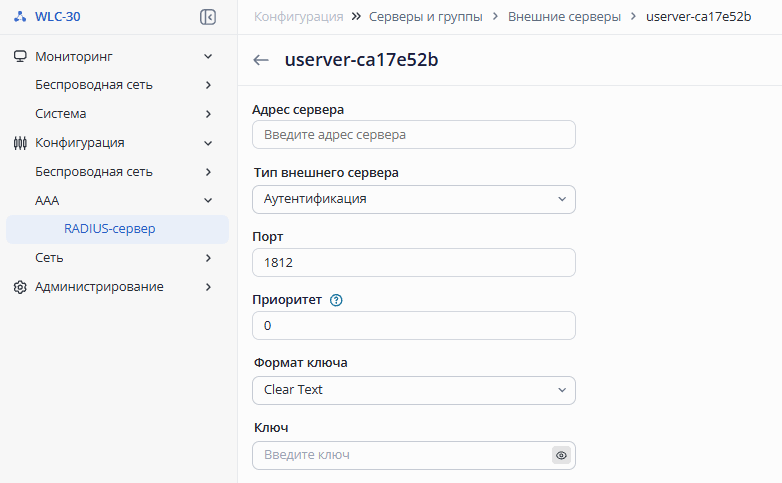This screenshot has width=782, height=483.
Task: Click the Серверы и группы breadcrumb
Action: [425, 17]
